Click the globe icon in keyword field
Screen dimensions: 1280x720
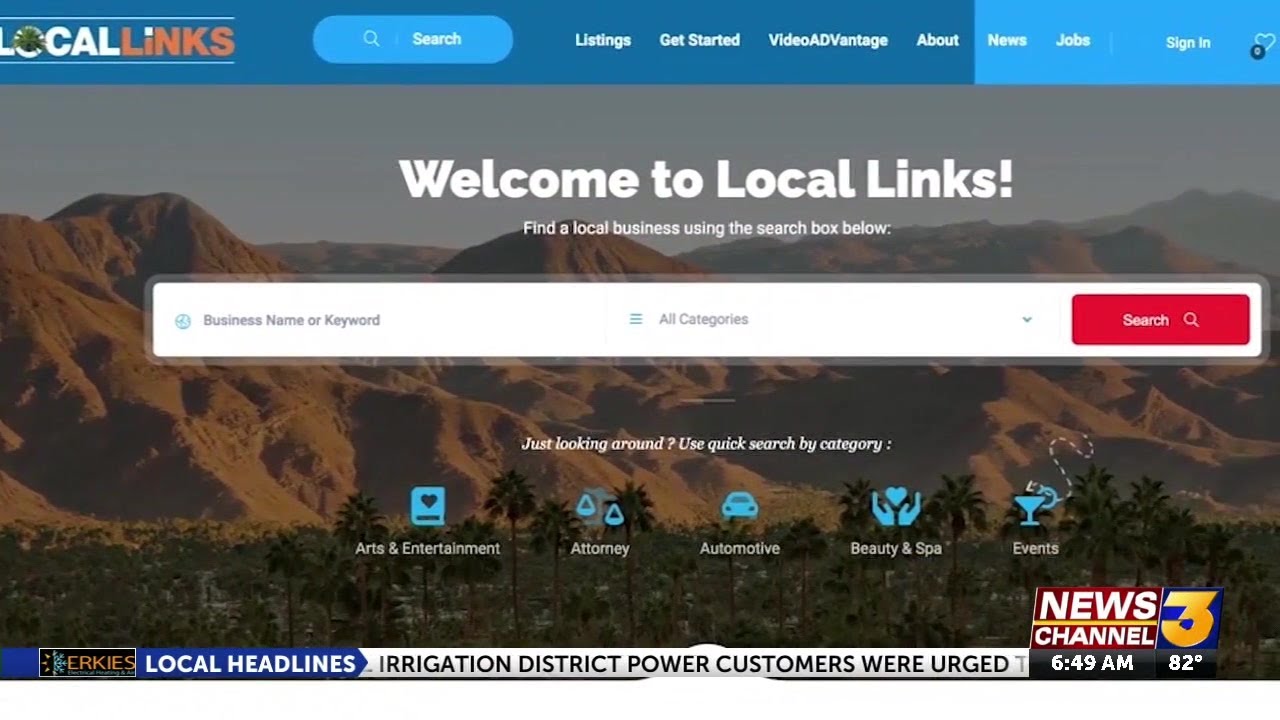point(182,321)
